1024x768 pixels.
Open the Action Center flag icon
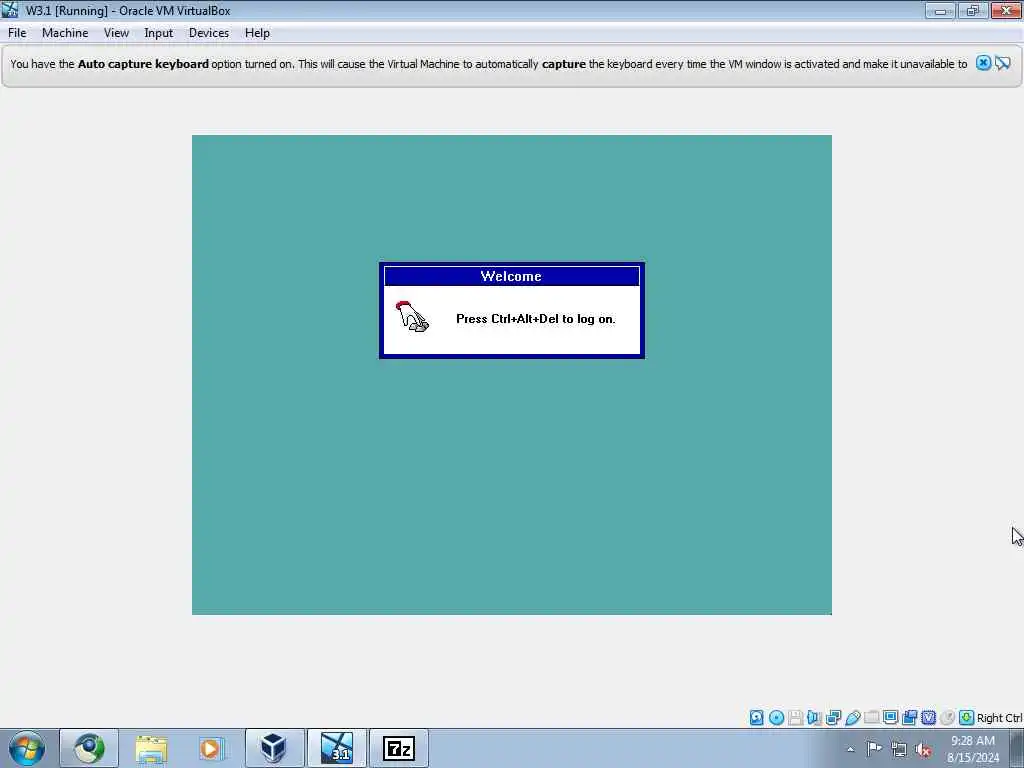874,749
